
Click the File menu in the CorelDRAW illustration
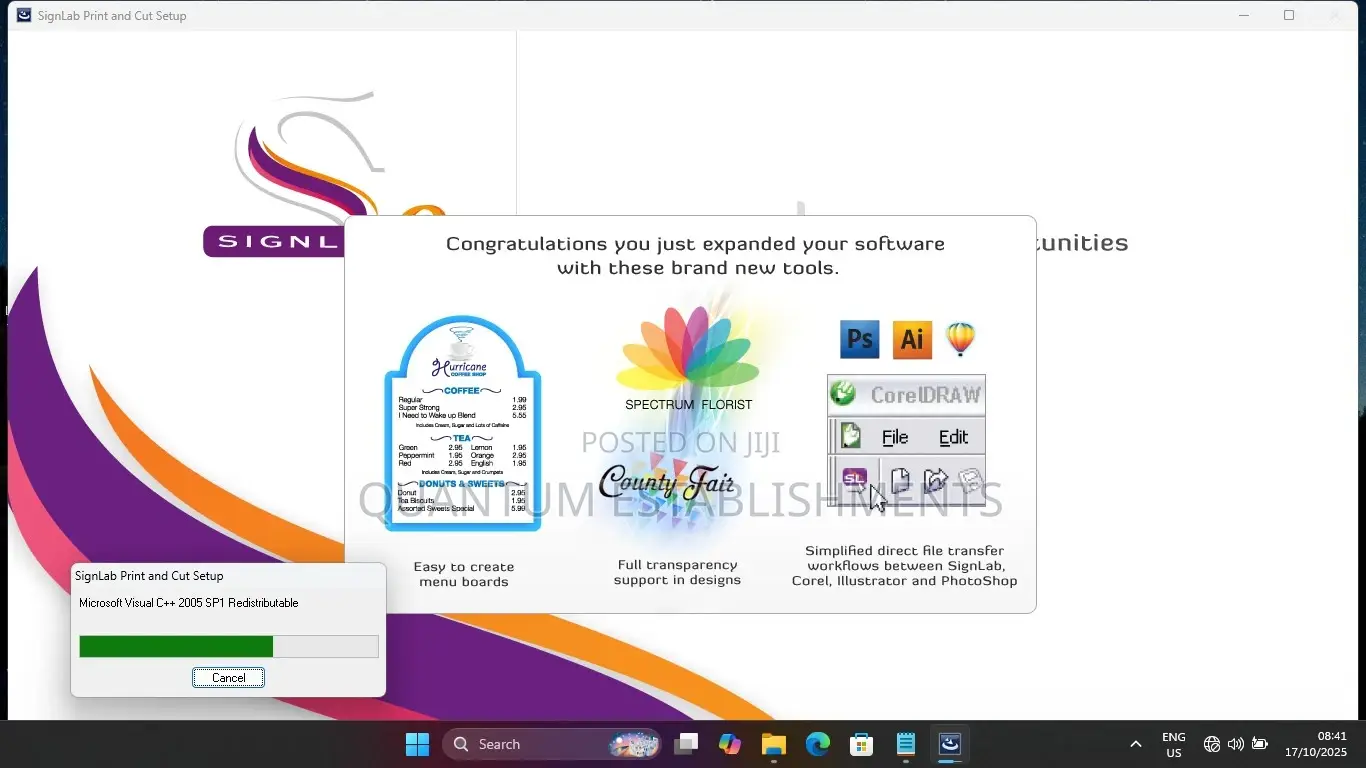click(x=895, y=437)
